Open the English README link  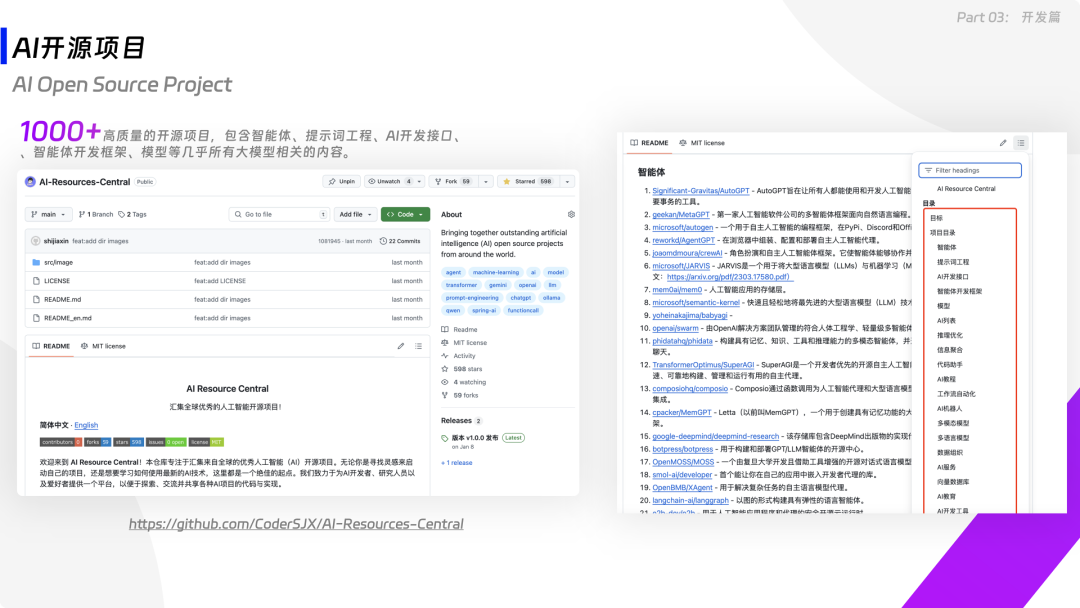[86, 426]
